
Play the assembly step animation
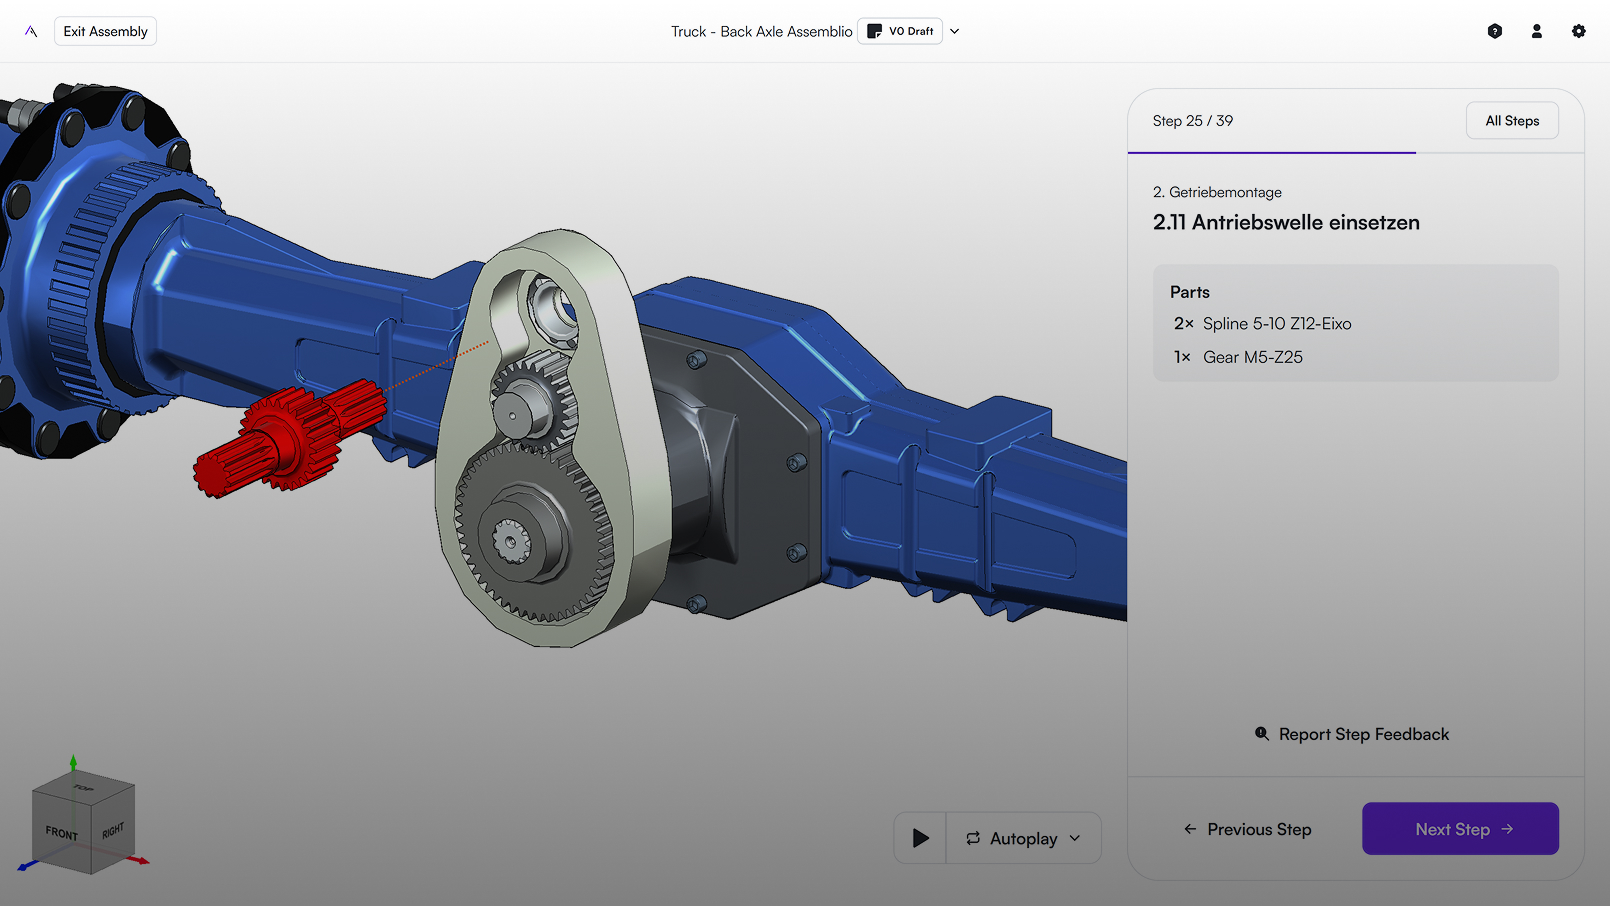tap(921, 838)
